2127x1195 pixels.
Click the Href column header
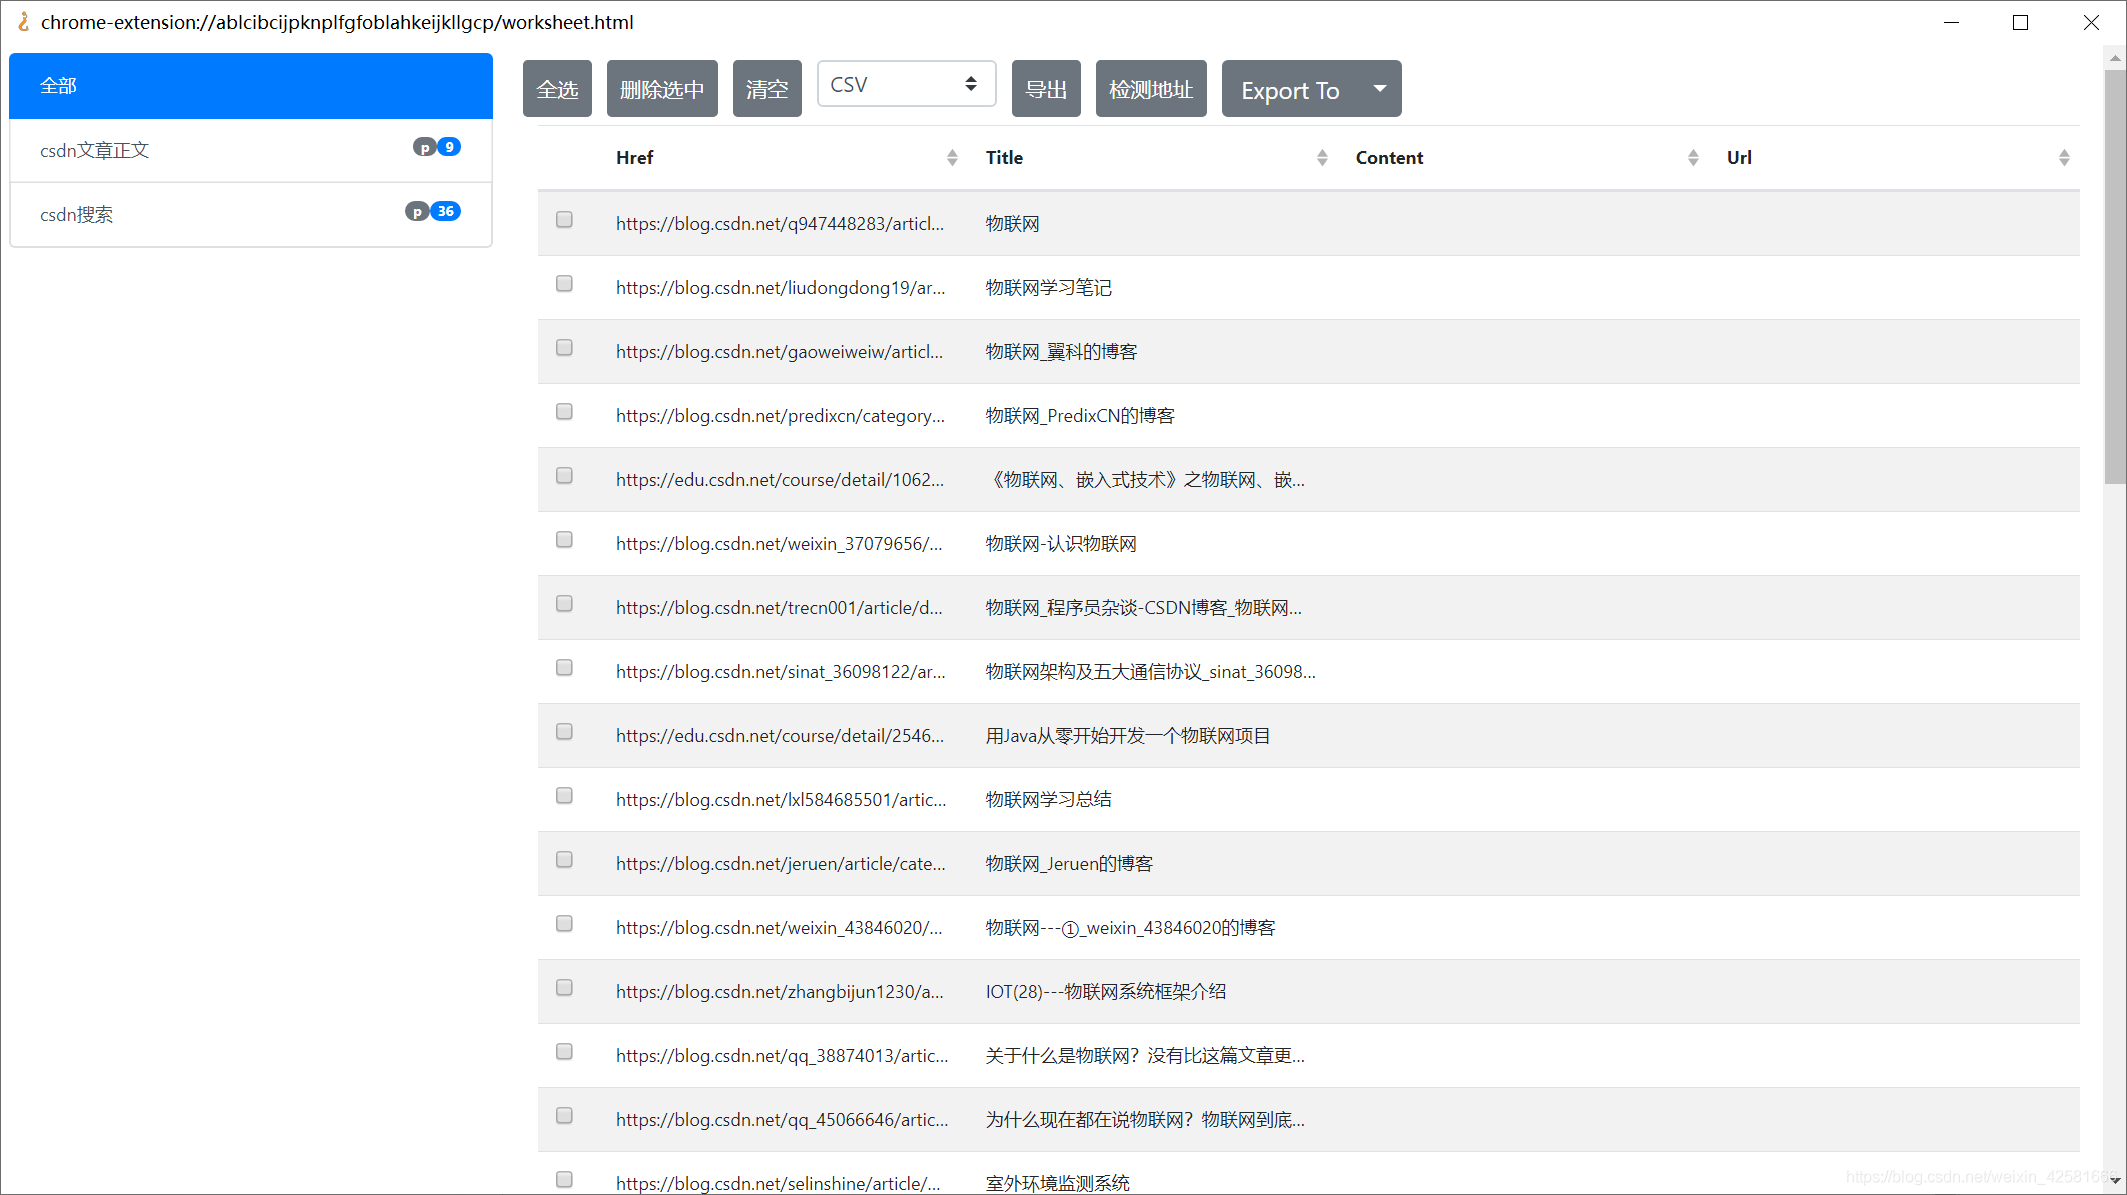tap(635, 158)
